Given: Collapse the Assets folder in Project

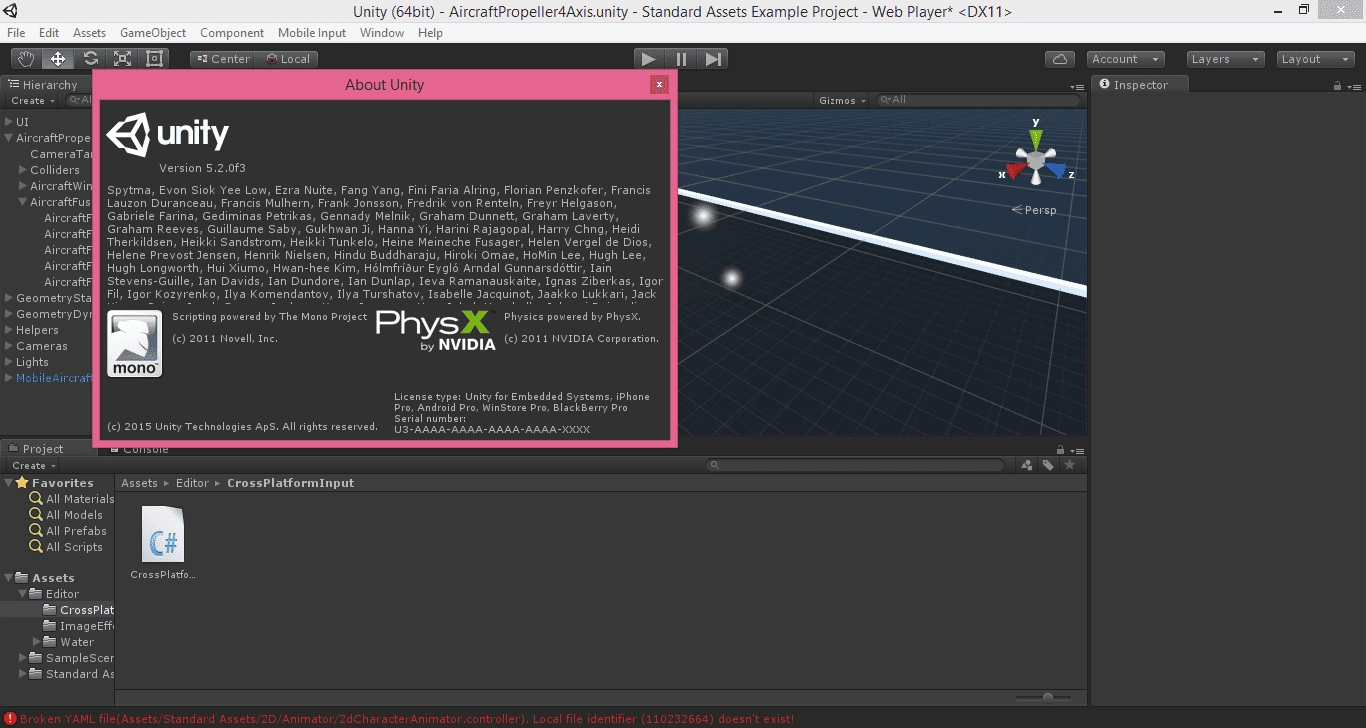Looking at the screenshot, I should pyautogui.click(x=9, y=578).
